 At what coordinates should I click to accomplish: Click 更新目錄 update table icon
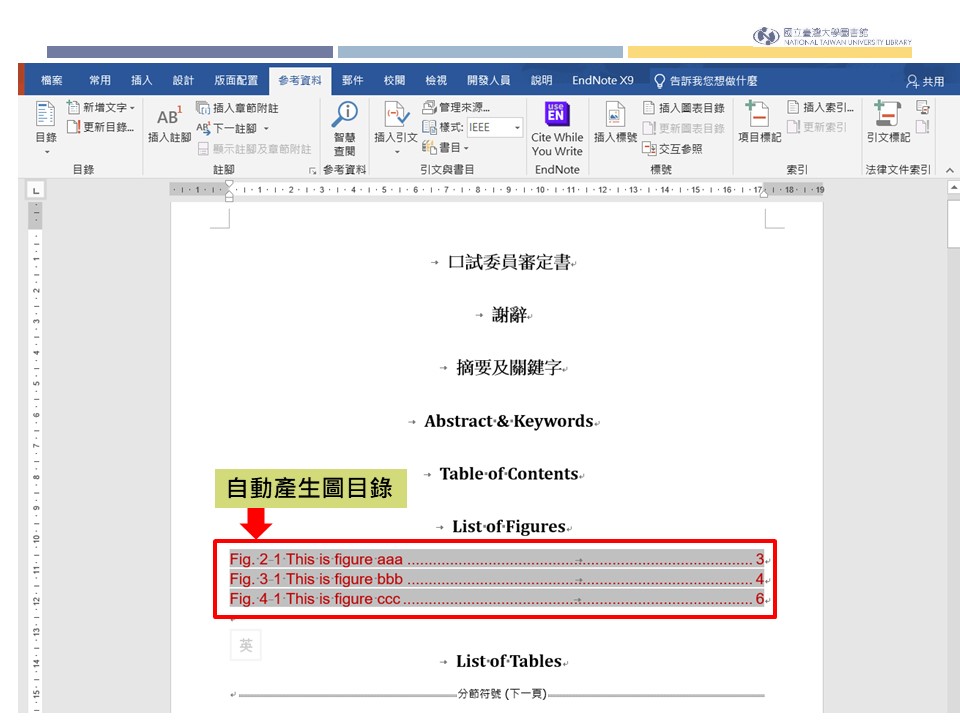pyautogui.click(x=73, y=127)
